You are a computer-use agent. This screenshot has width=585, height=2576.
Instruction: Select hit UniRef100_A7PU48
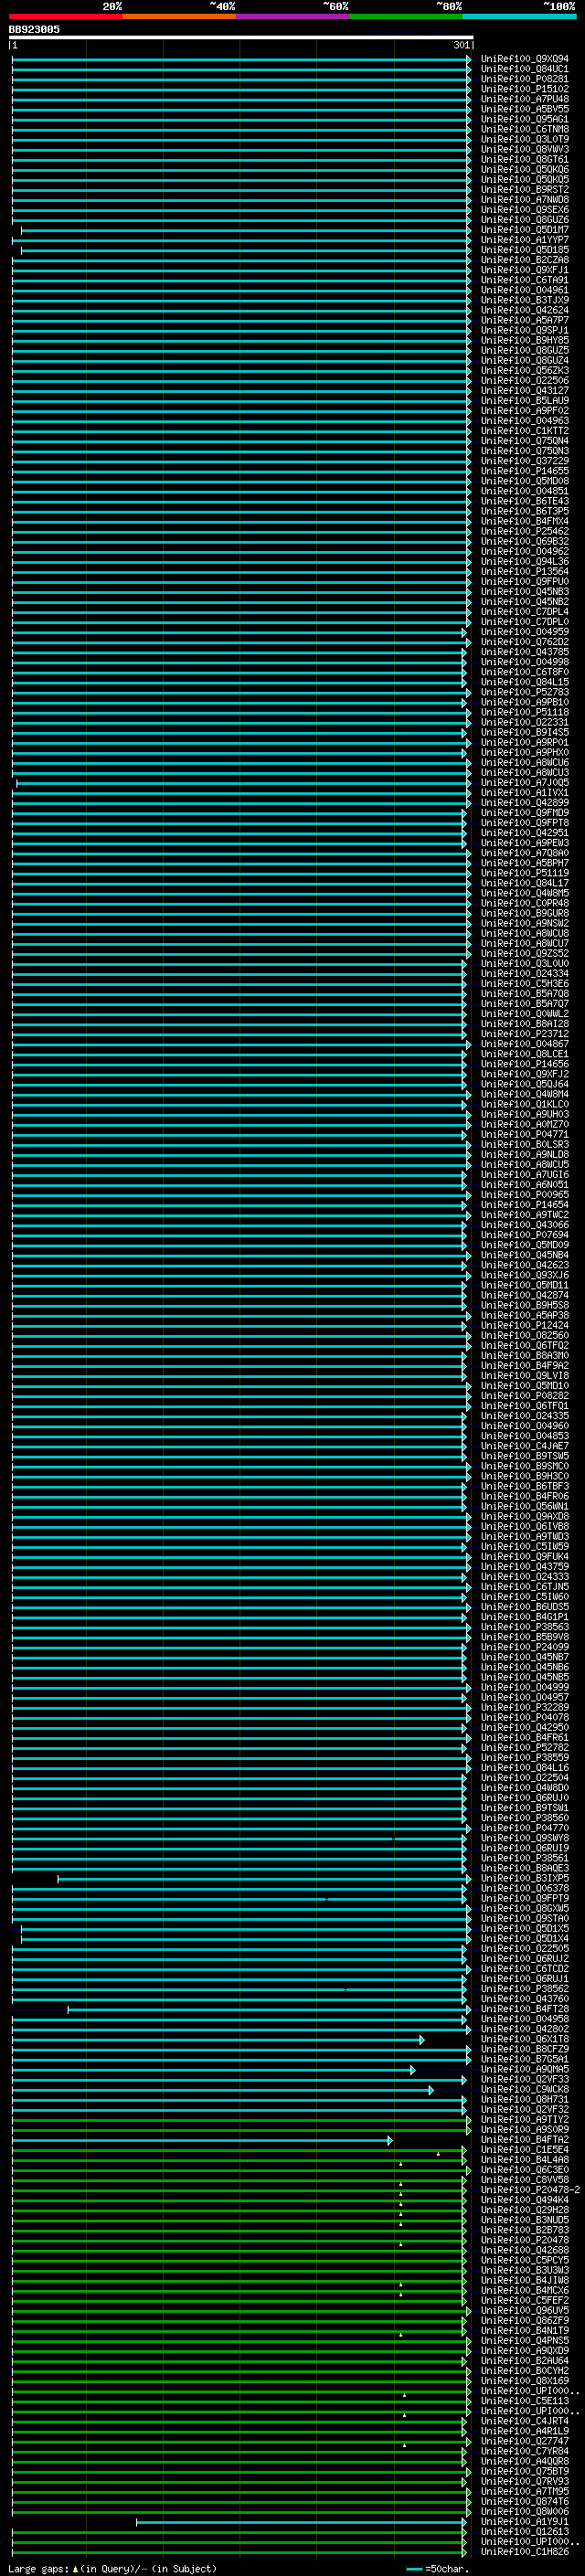[x=524, y=99]
